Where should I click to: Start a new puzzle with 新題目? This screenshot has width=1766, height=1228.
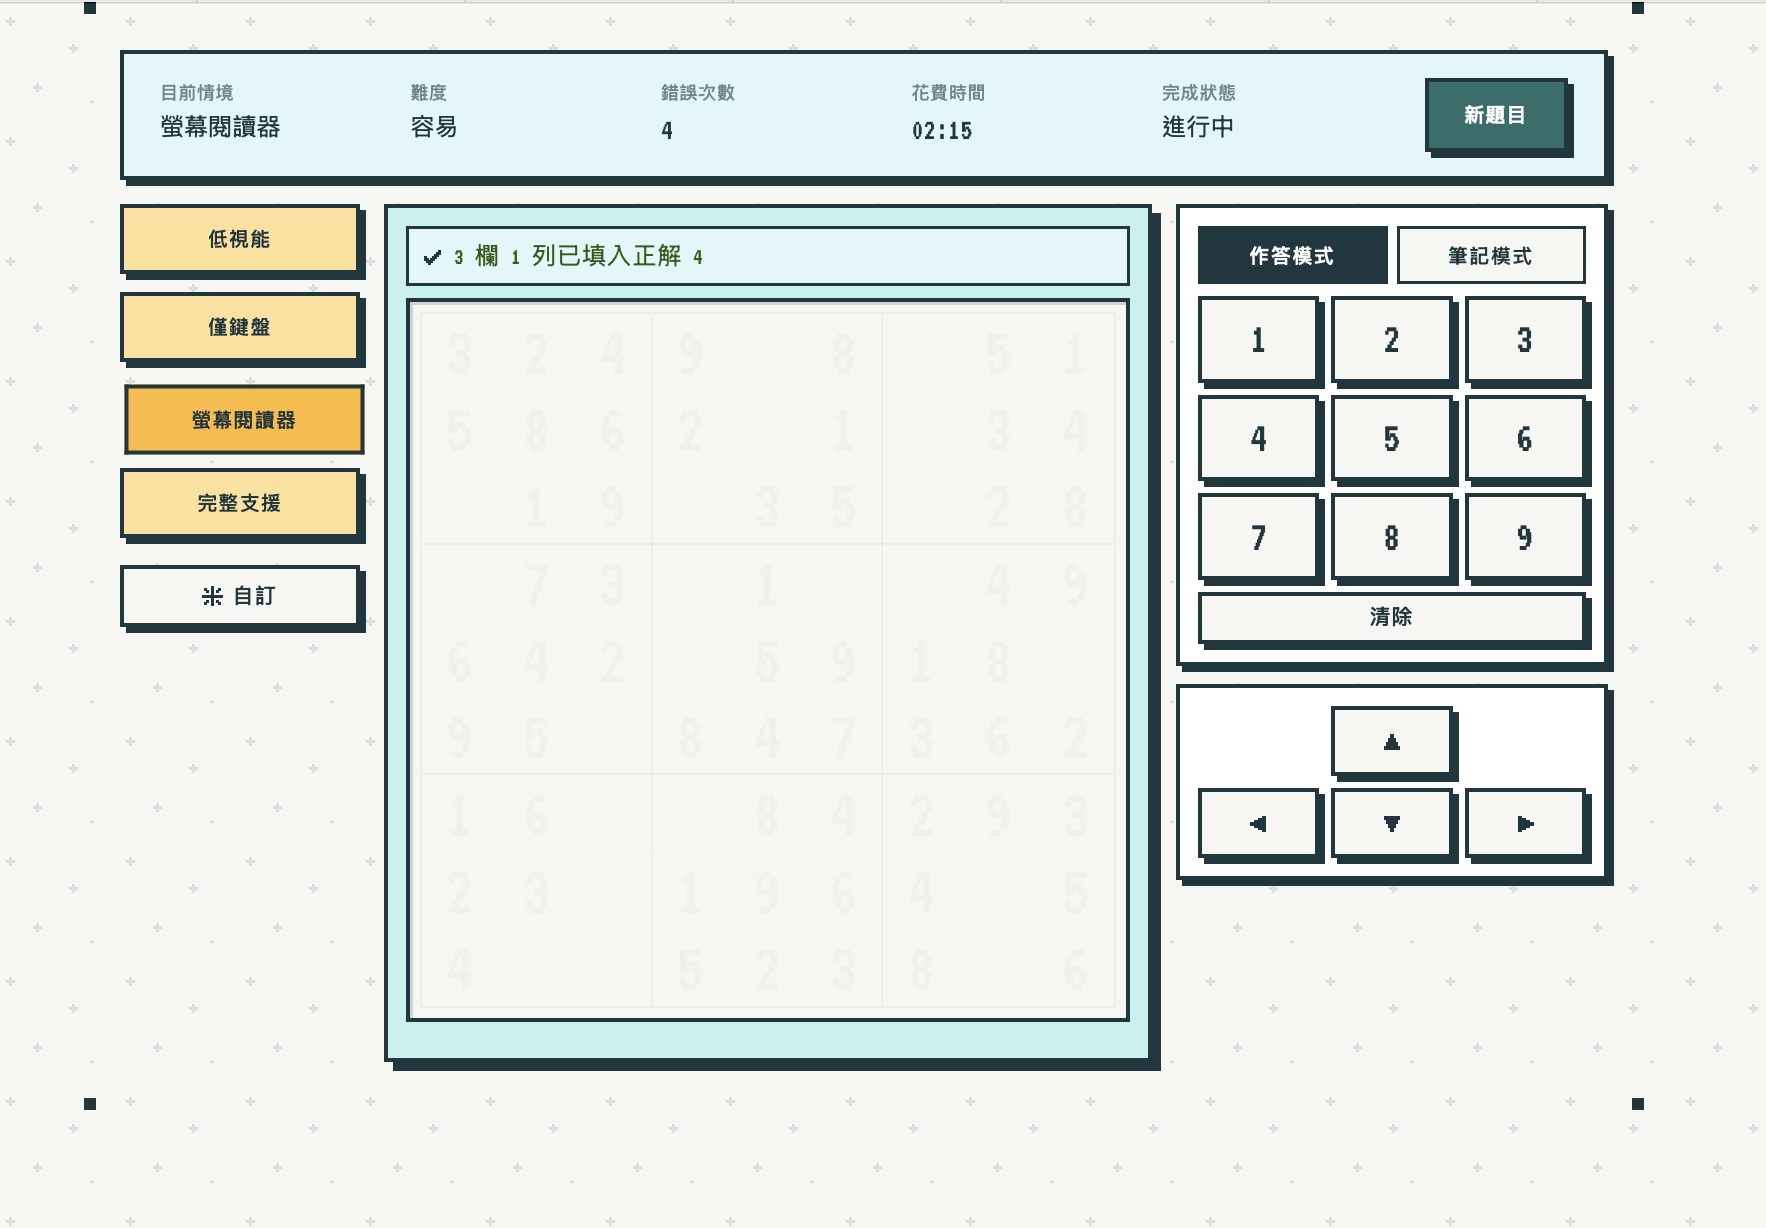pyautogui.click(x=1495, y=115)
